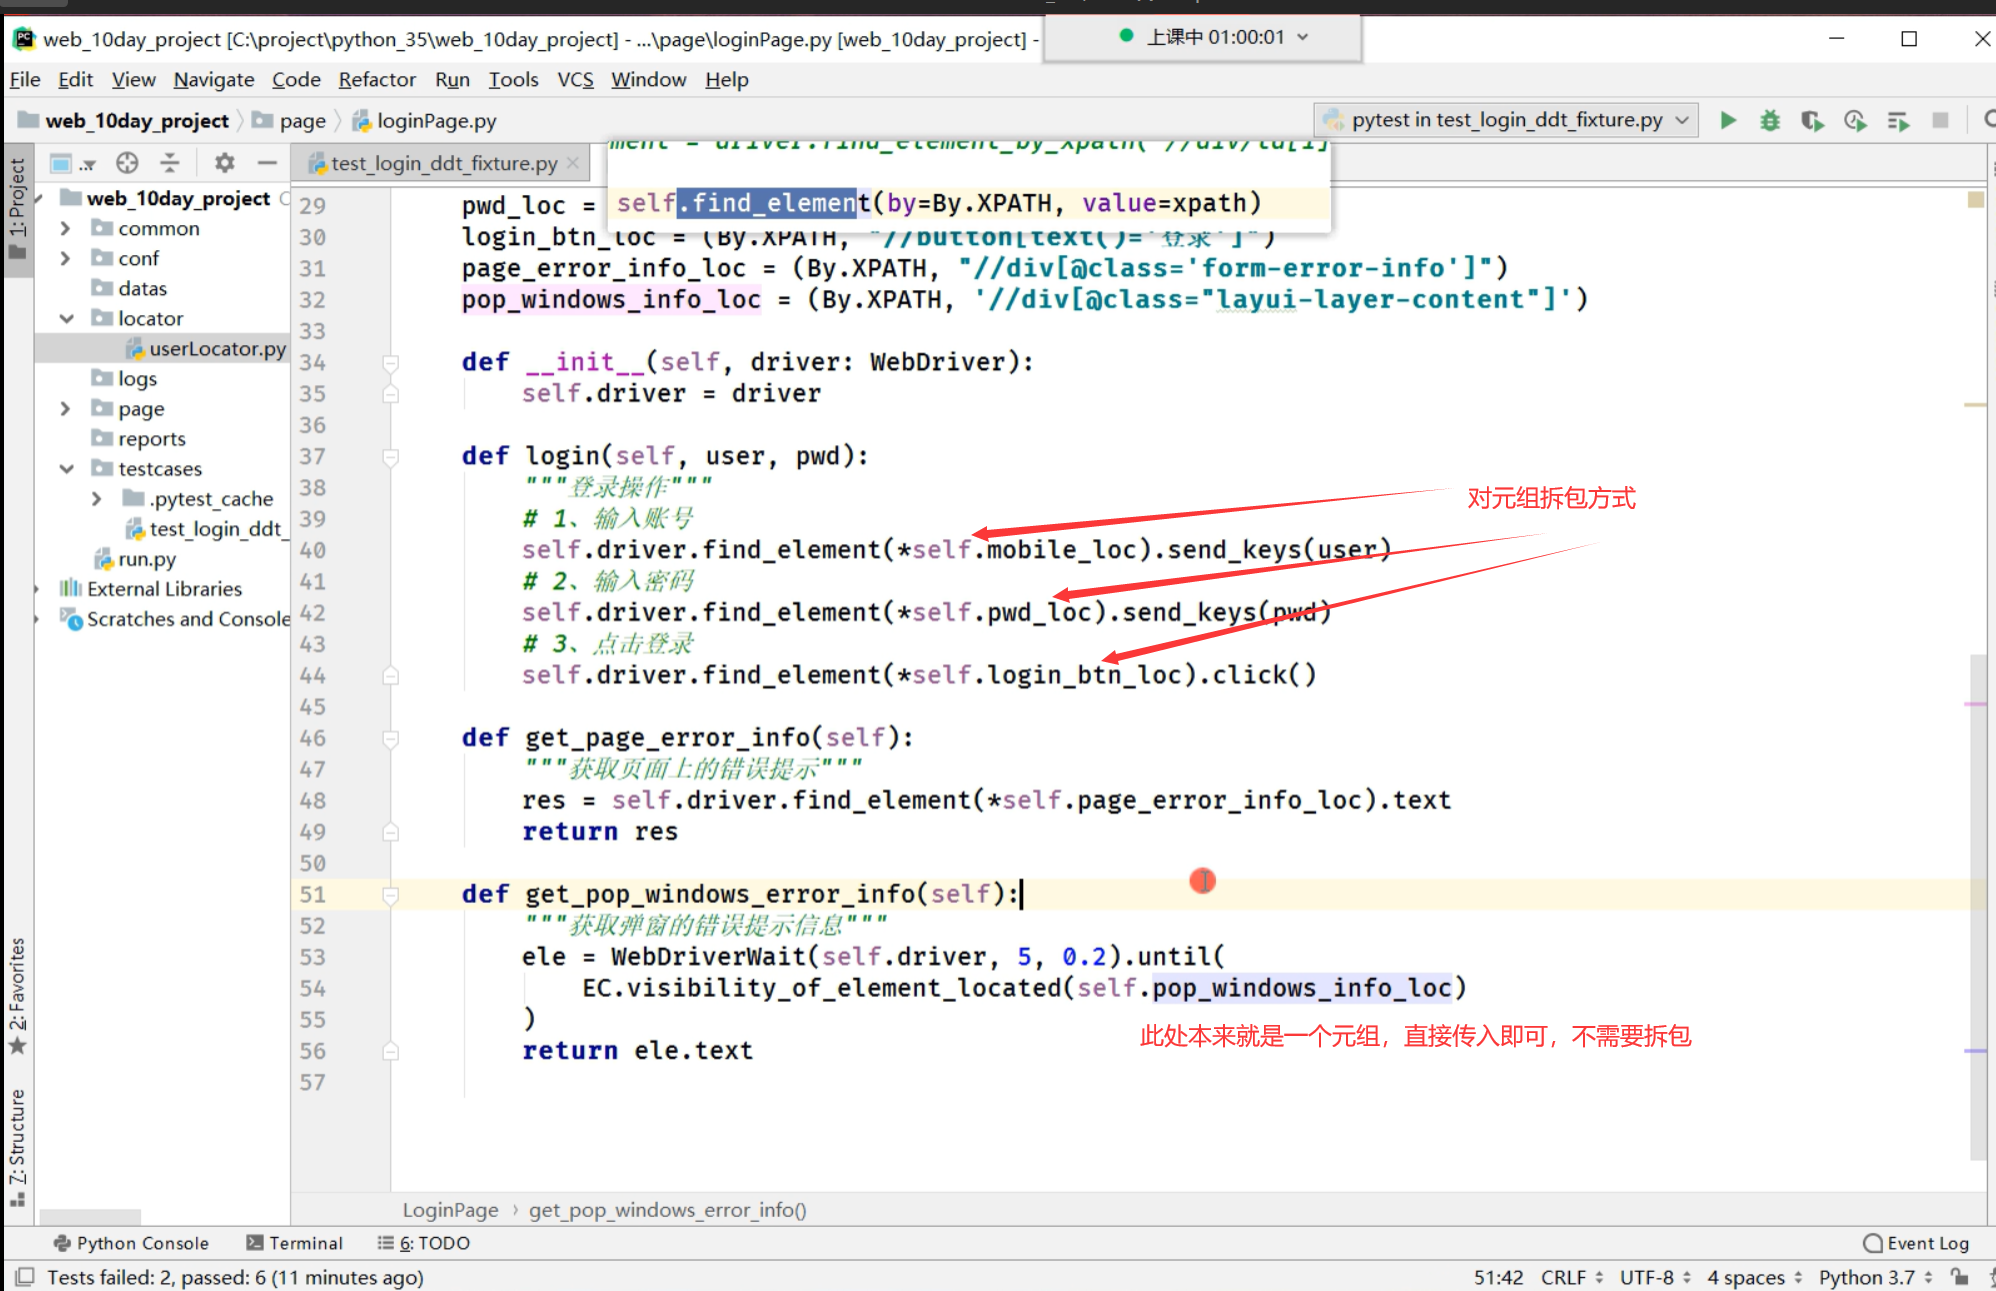
Task: Switch to the test_login_ddt_fixture.py editor tab
Action: tap(443, 163)
